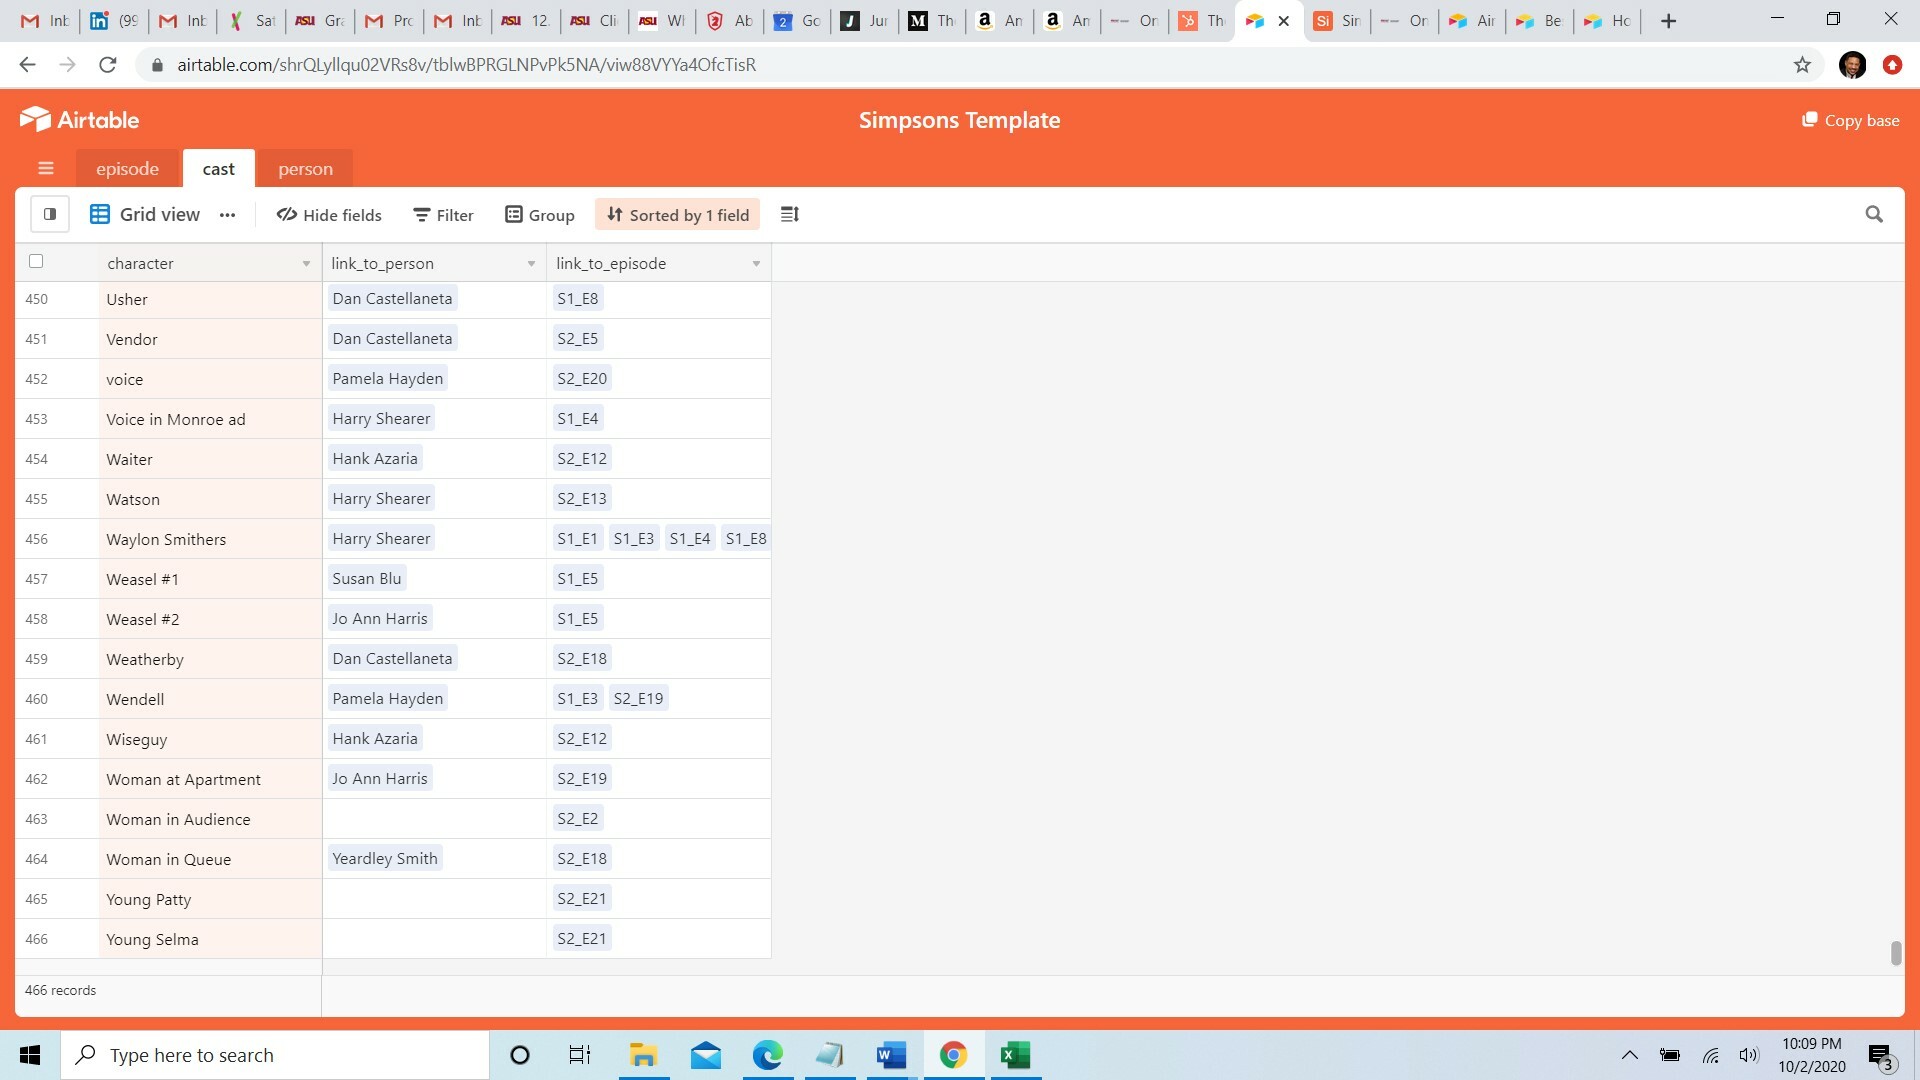
Task: Open Sorted by 1 field settings
Action: coord(678,215)
